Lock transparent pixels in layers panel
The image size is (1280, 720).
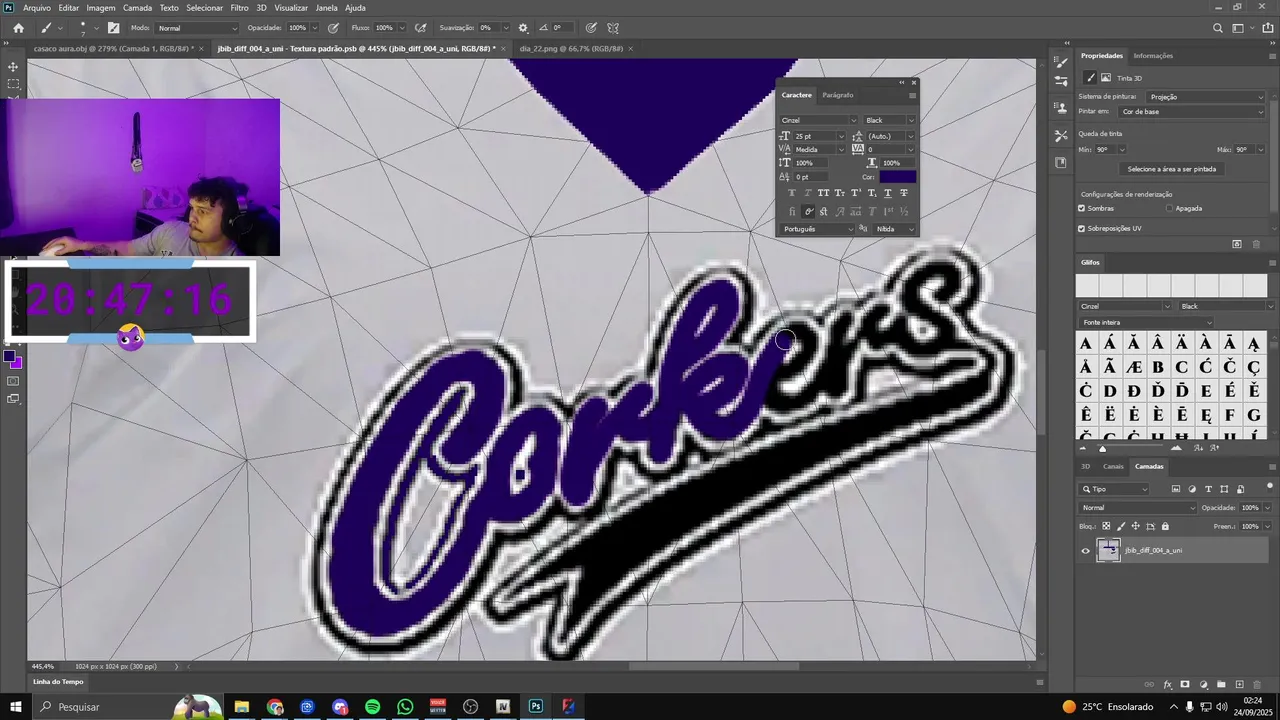tap(1106, 526)
